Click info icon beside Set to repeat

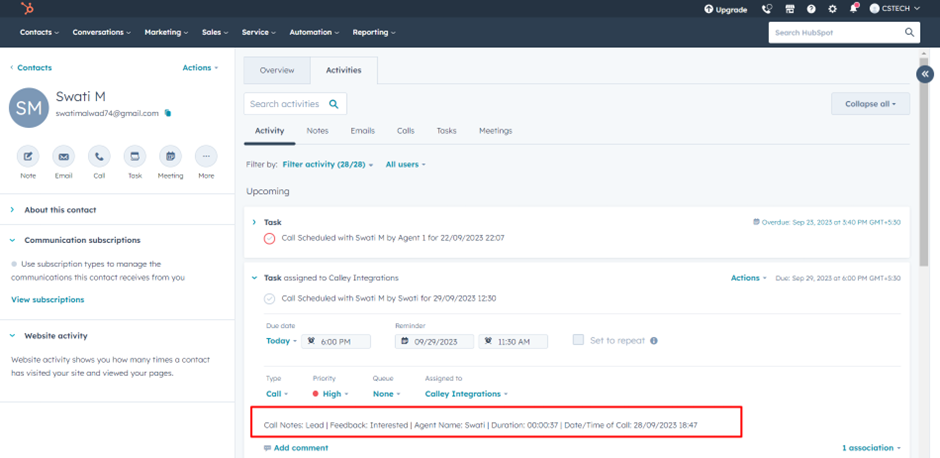(654, 341)
